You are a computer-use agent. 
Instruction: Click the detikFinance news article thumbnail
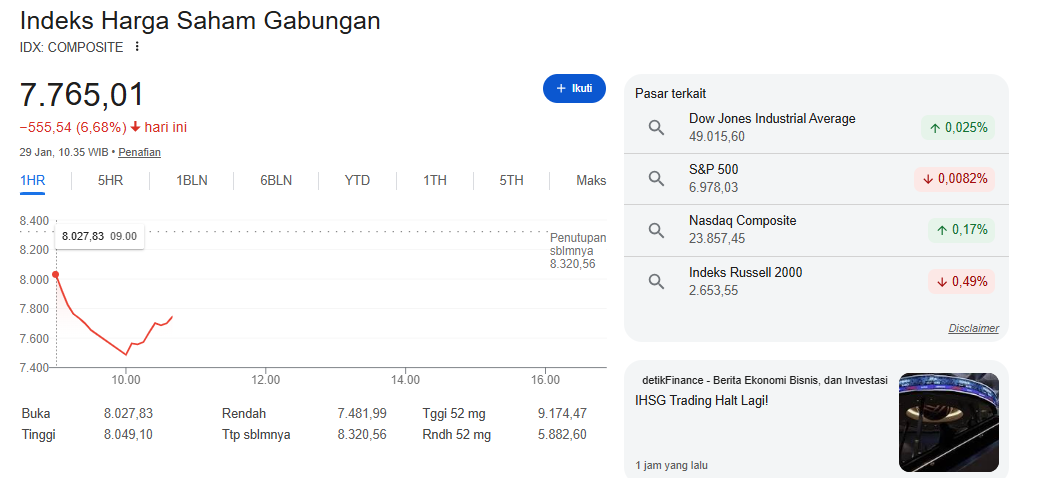point(948,422)
